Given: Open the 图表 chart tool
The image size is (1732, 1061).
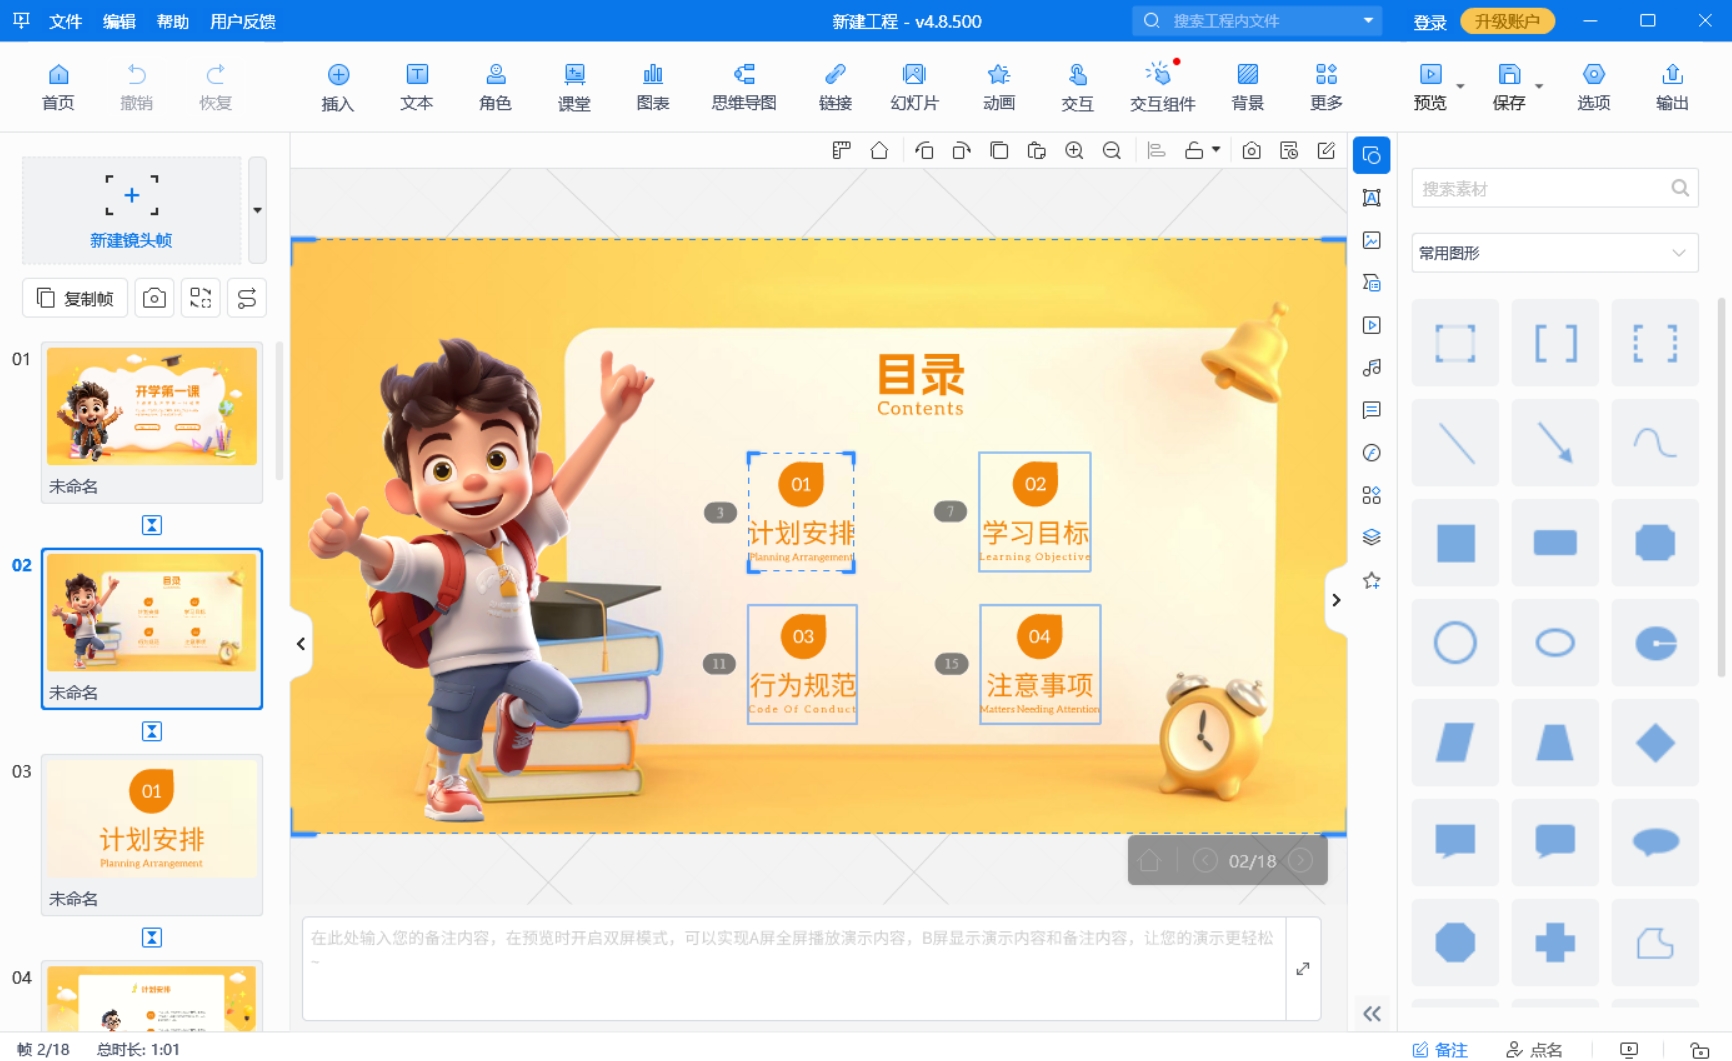Looking at the screenshot, I should 653,87.
